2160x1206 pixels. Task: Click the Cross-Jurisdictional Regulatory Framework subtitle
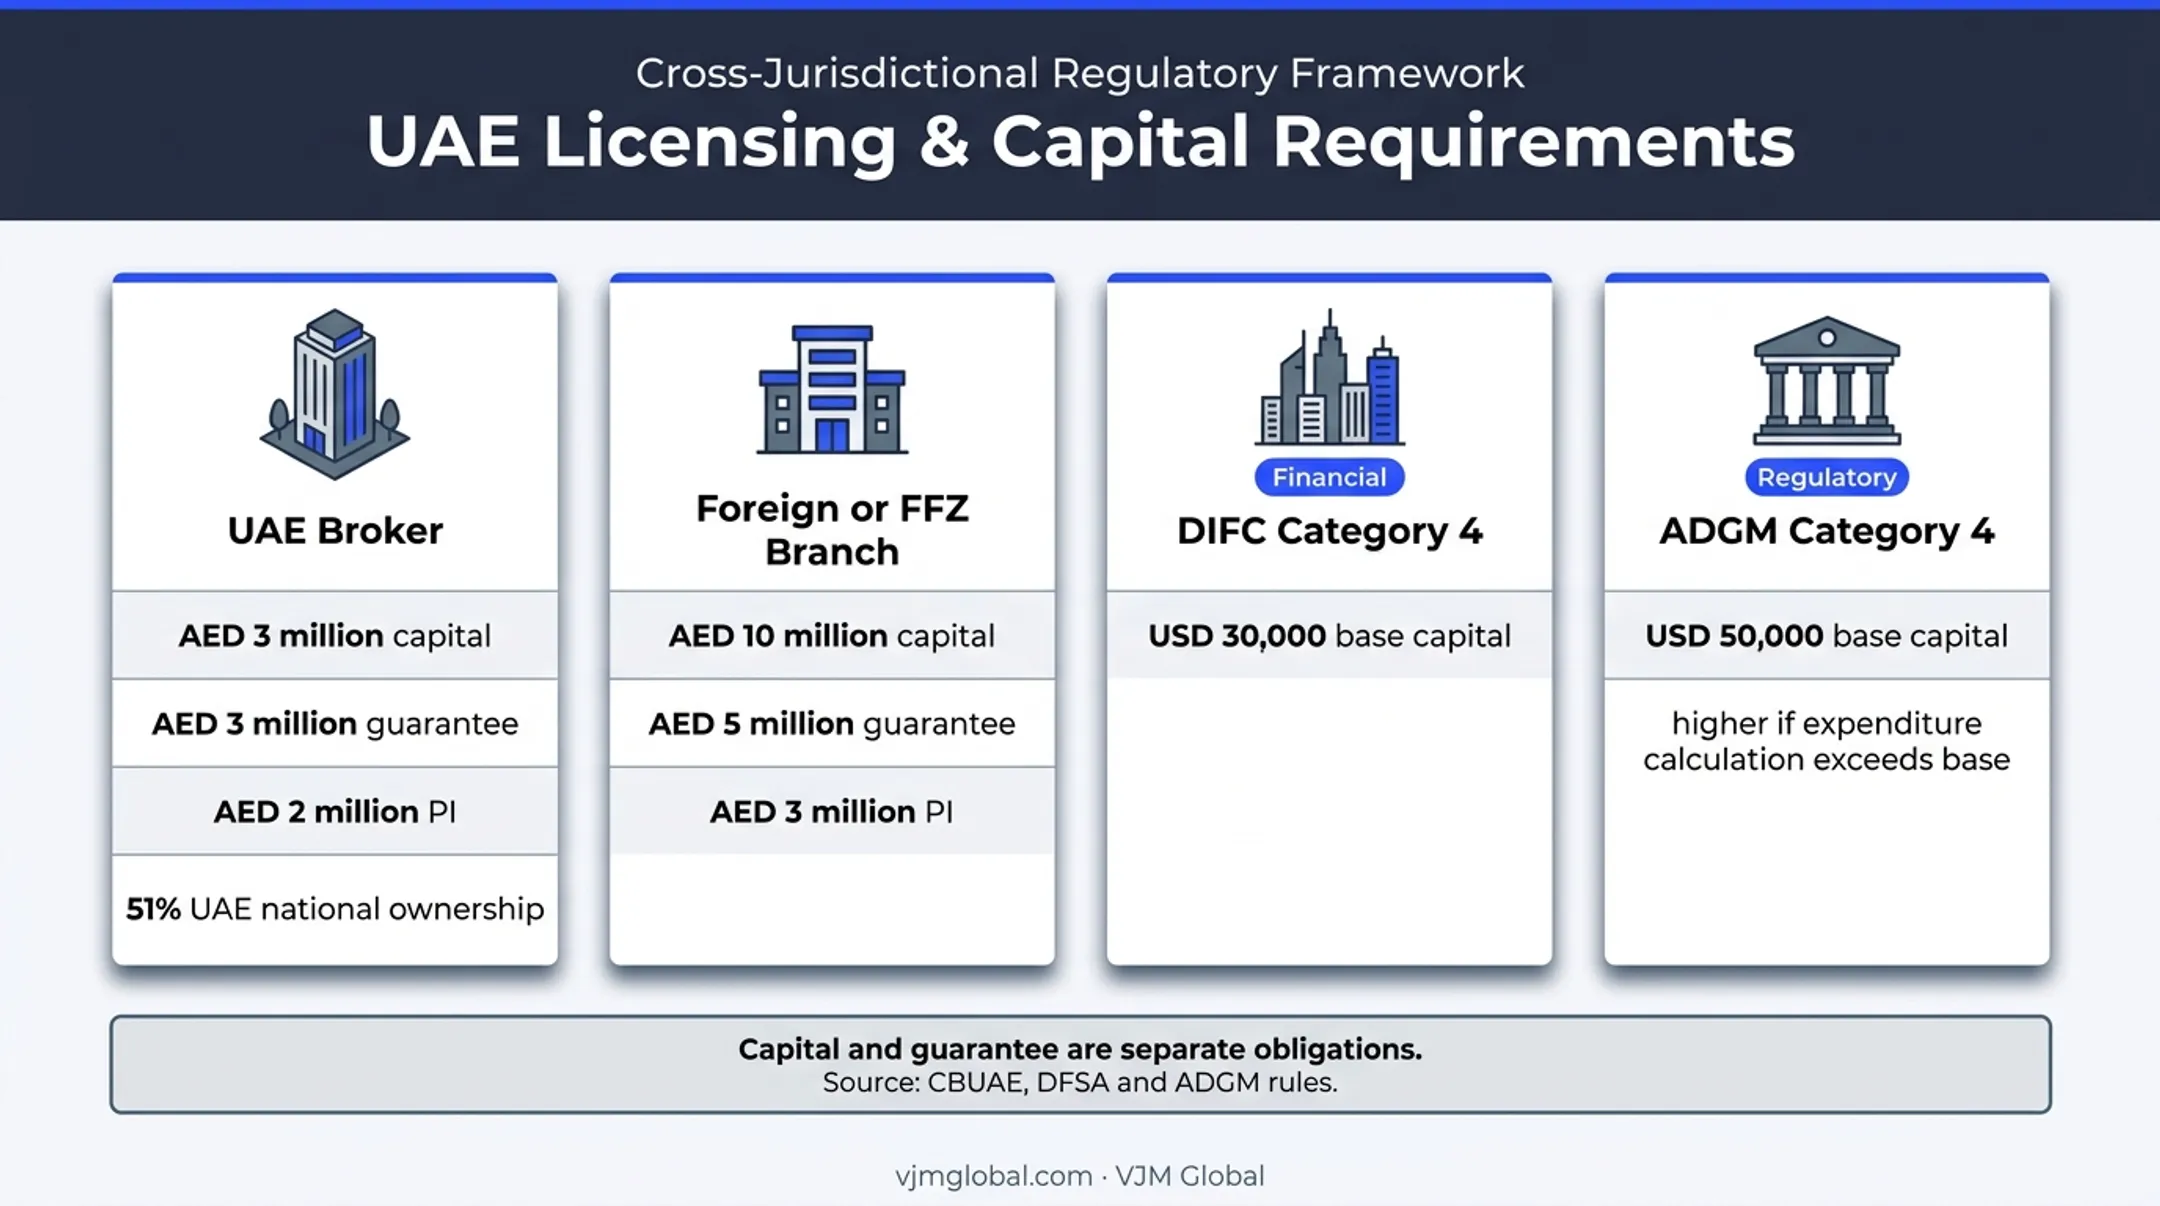(1080, 73)
